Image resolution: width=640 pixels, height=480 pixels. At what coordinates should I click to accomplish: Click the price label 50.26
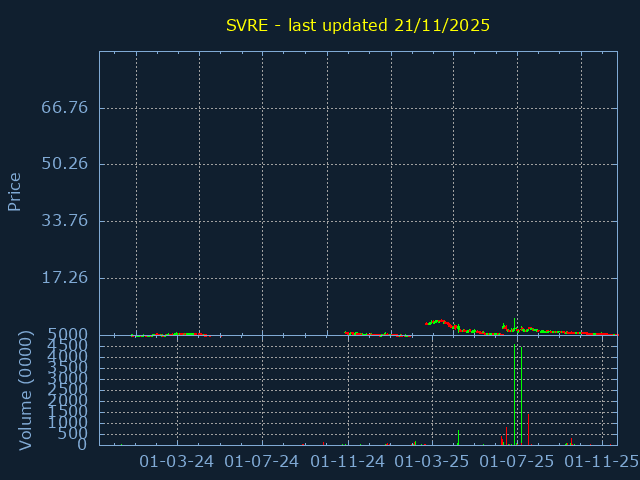click(x=64, y=164)
